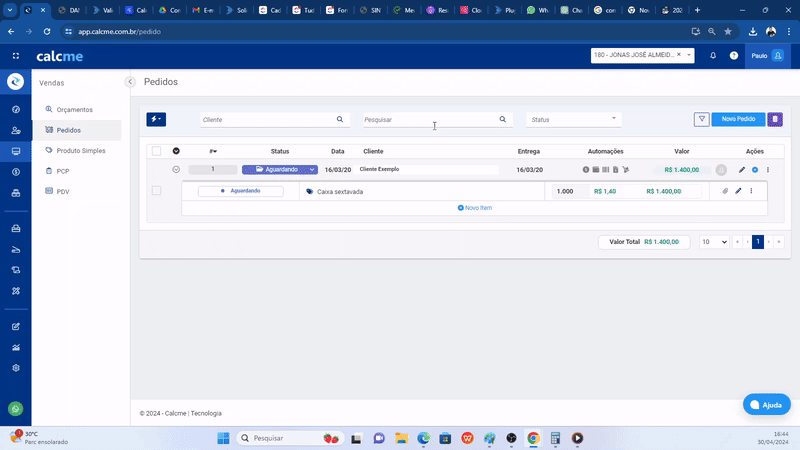Open the Status filter dropdown
The width and height of the screenshot is (800, 450).
pos(574,119)
